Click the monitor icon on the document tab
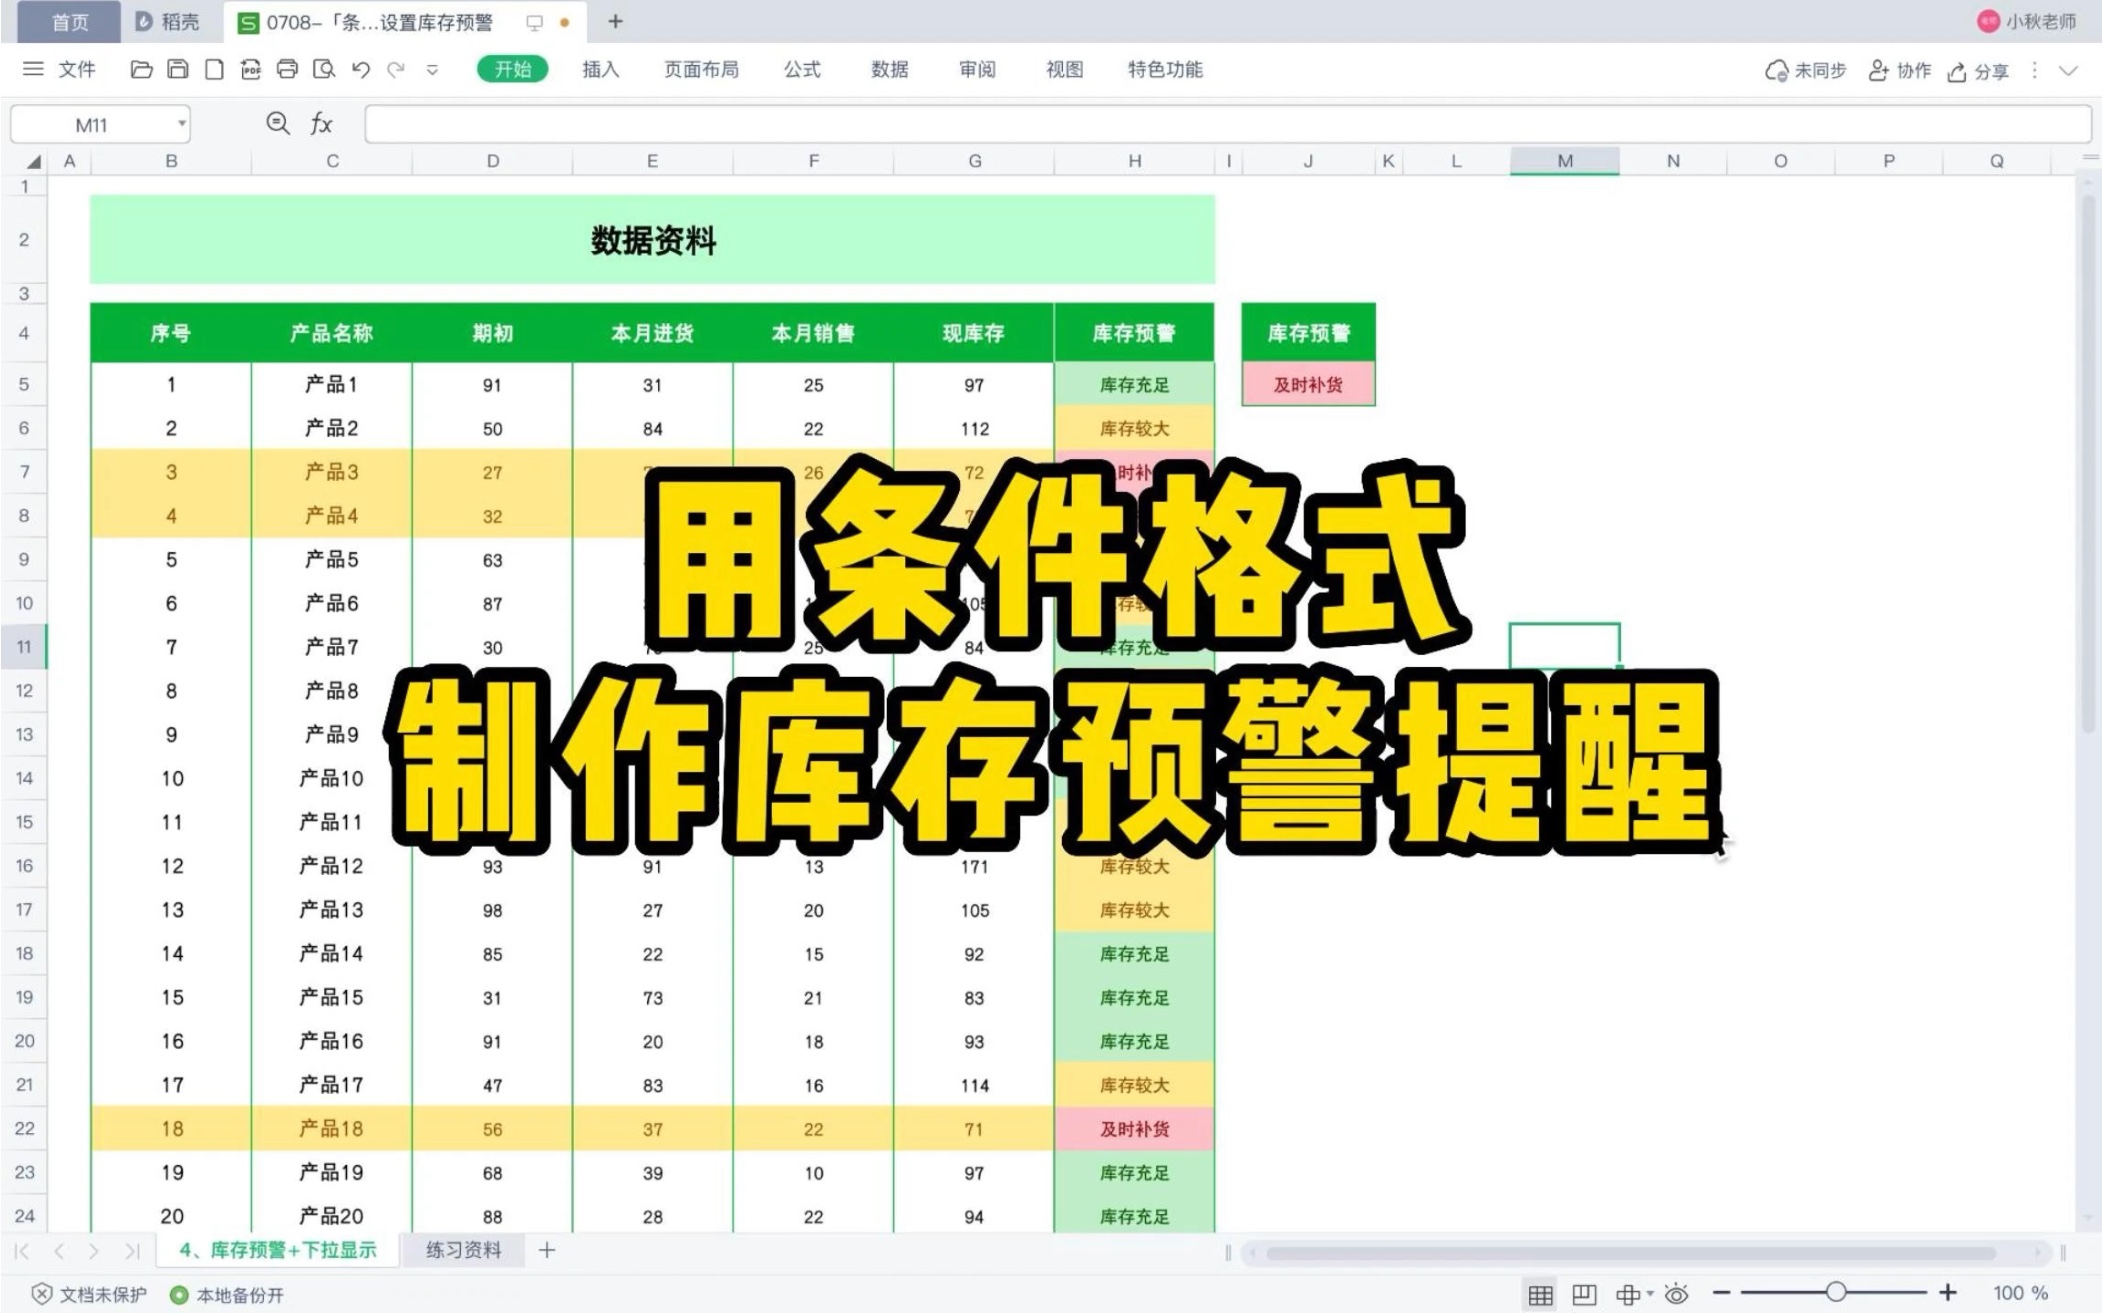The height and width of the screenshot is (1313, 2102). [535, 22]
